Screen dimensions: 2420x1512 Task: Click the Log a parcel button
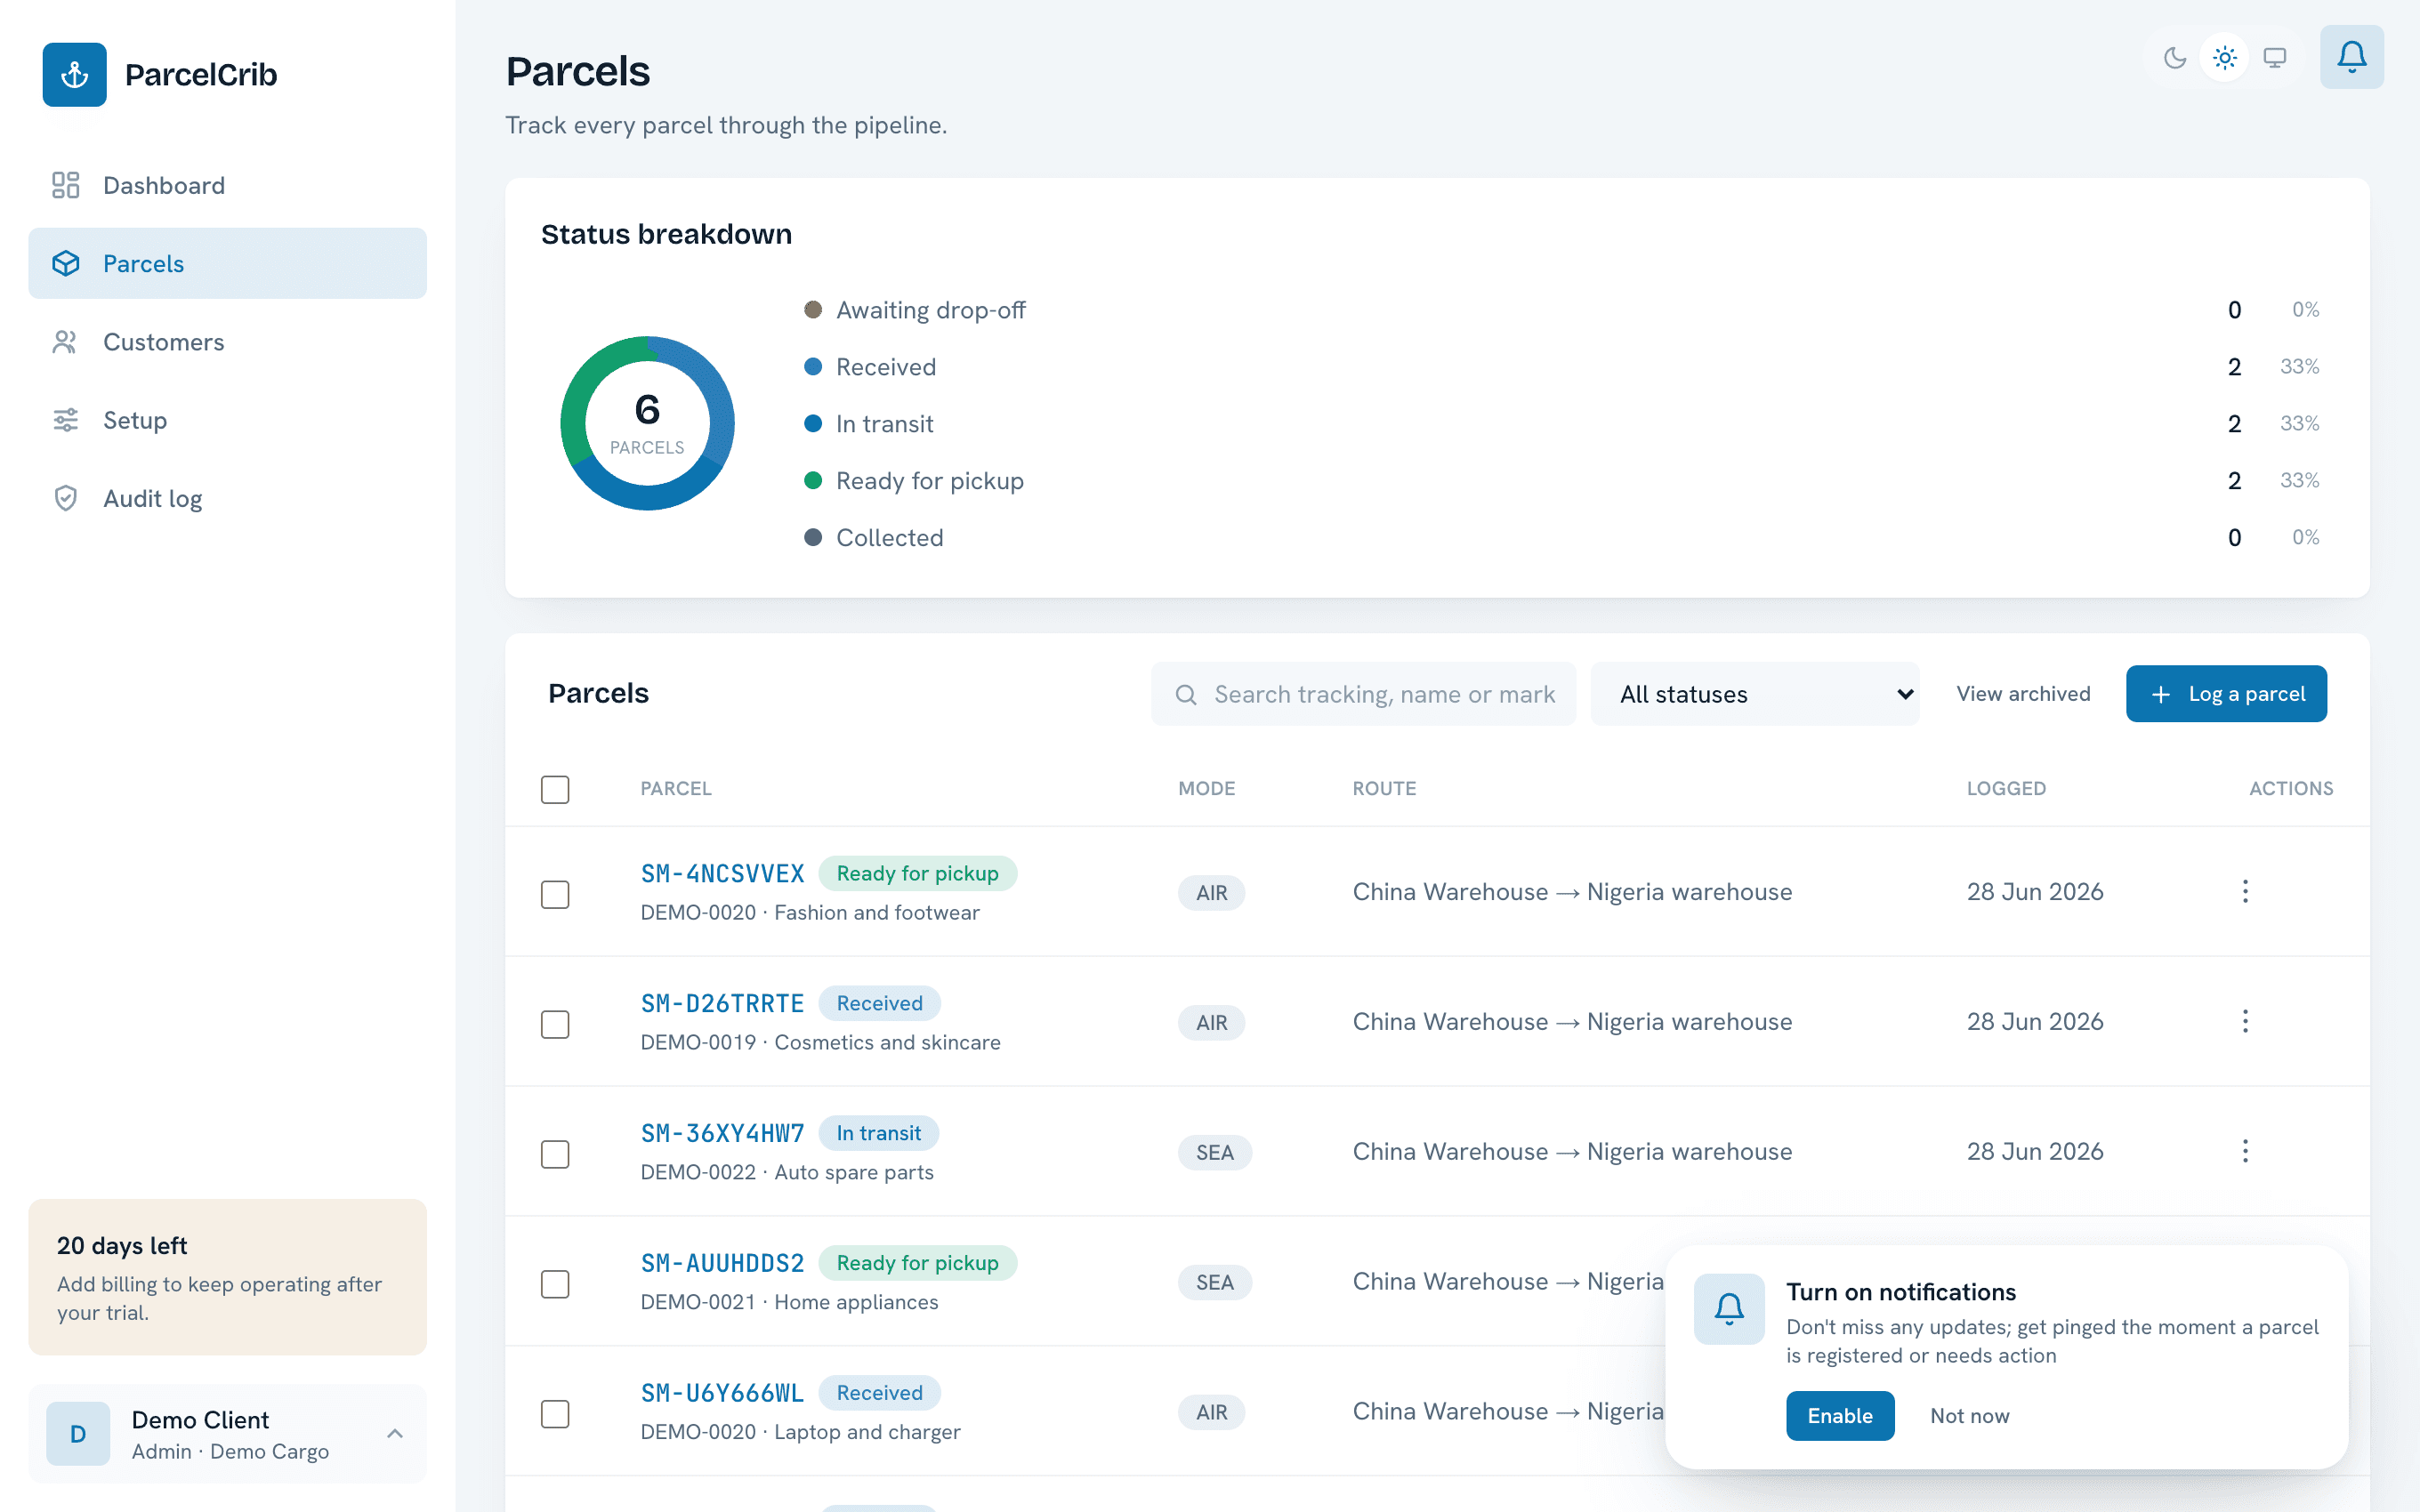[x=2226, y=694]
